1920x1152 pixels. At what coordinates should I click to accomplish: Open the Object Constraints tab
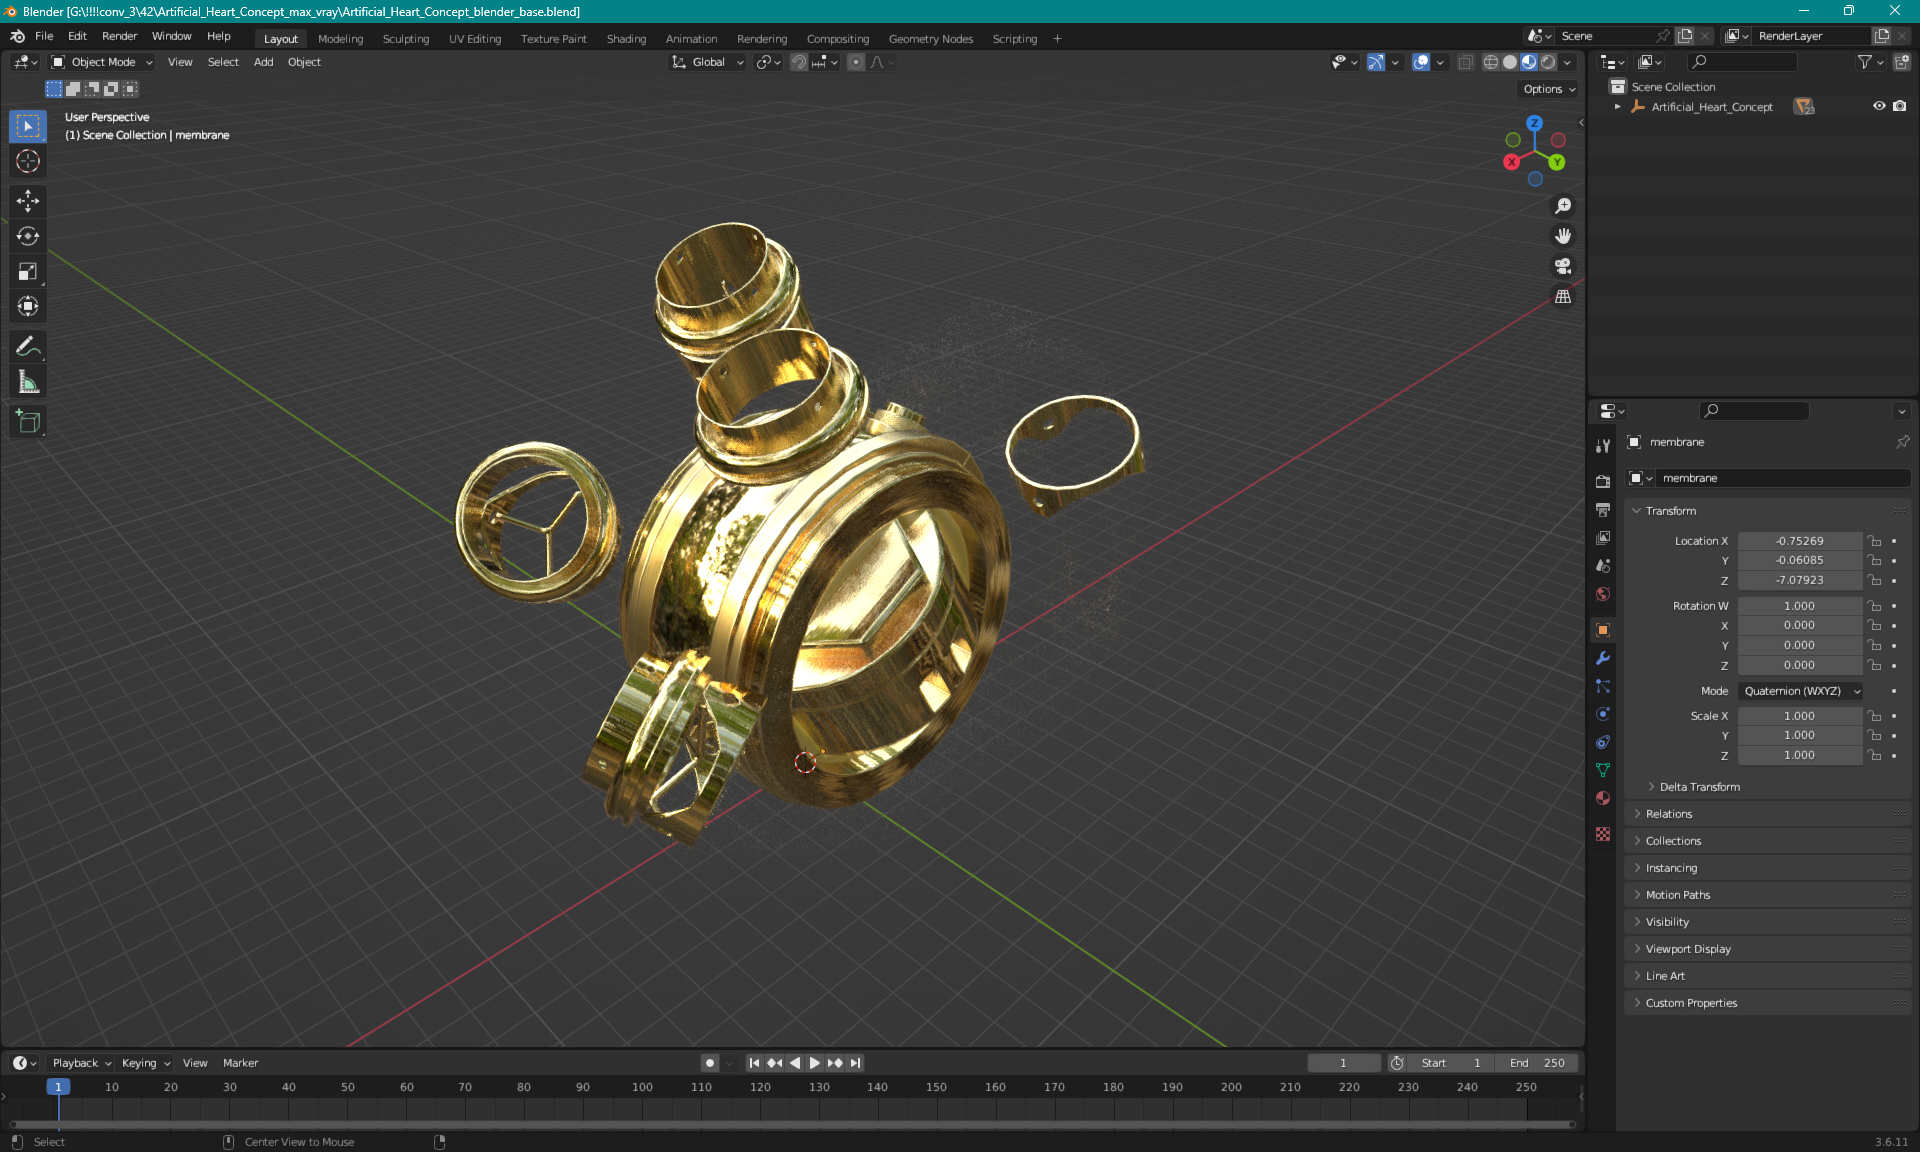1603,742
